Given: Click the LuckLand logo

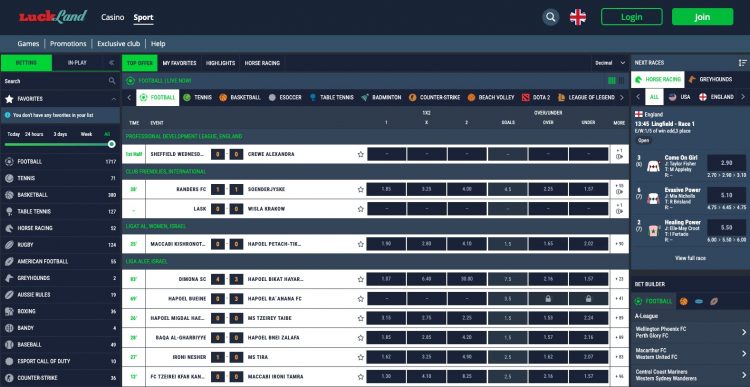Looking at the screenshot, I should point(53,17).
